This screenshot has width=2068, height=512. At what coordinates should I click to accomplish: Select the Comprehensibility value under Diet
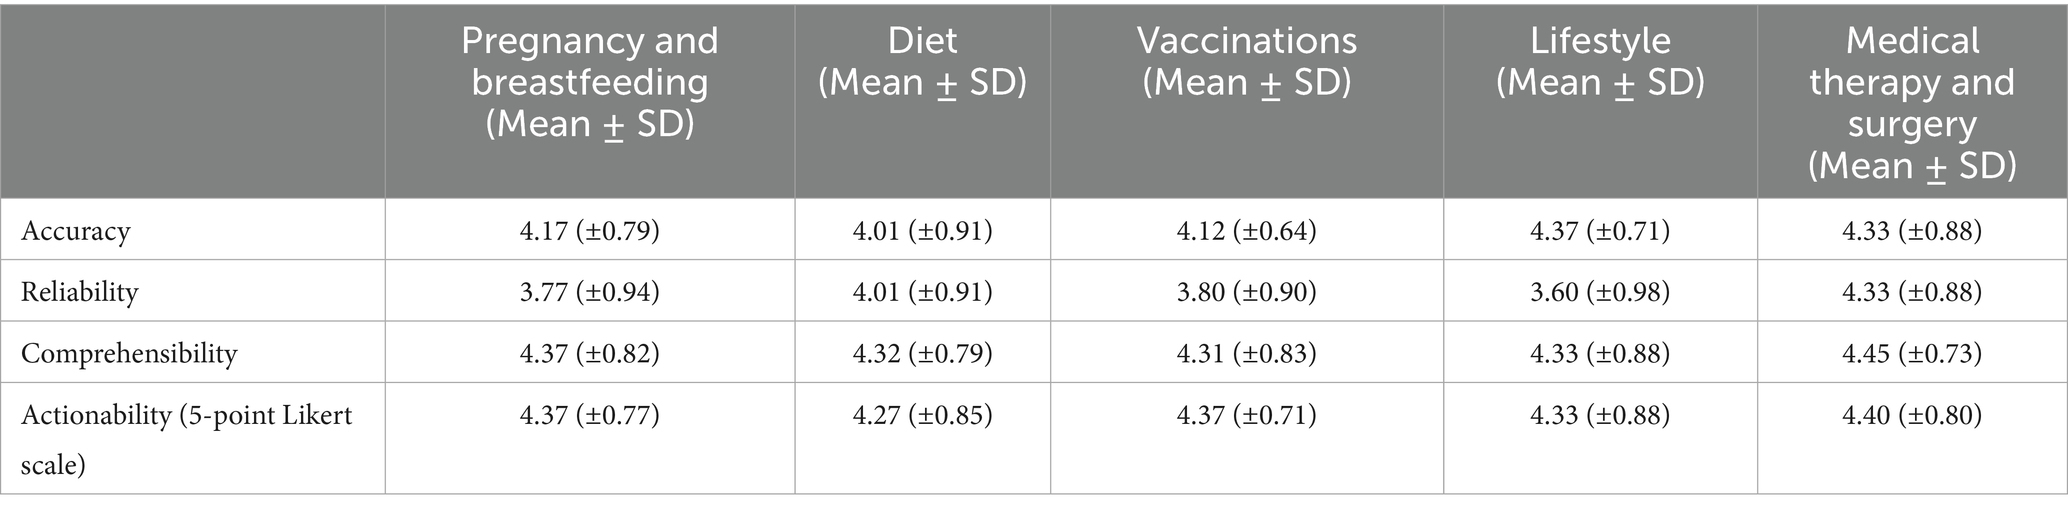[922, 353]
